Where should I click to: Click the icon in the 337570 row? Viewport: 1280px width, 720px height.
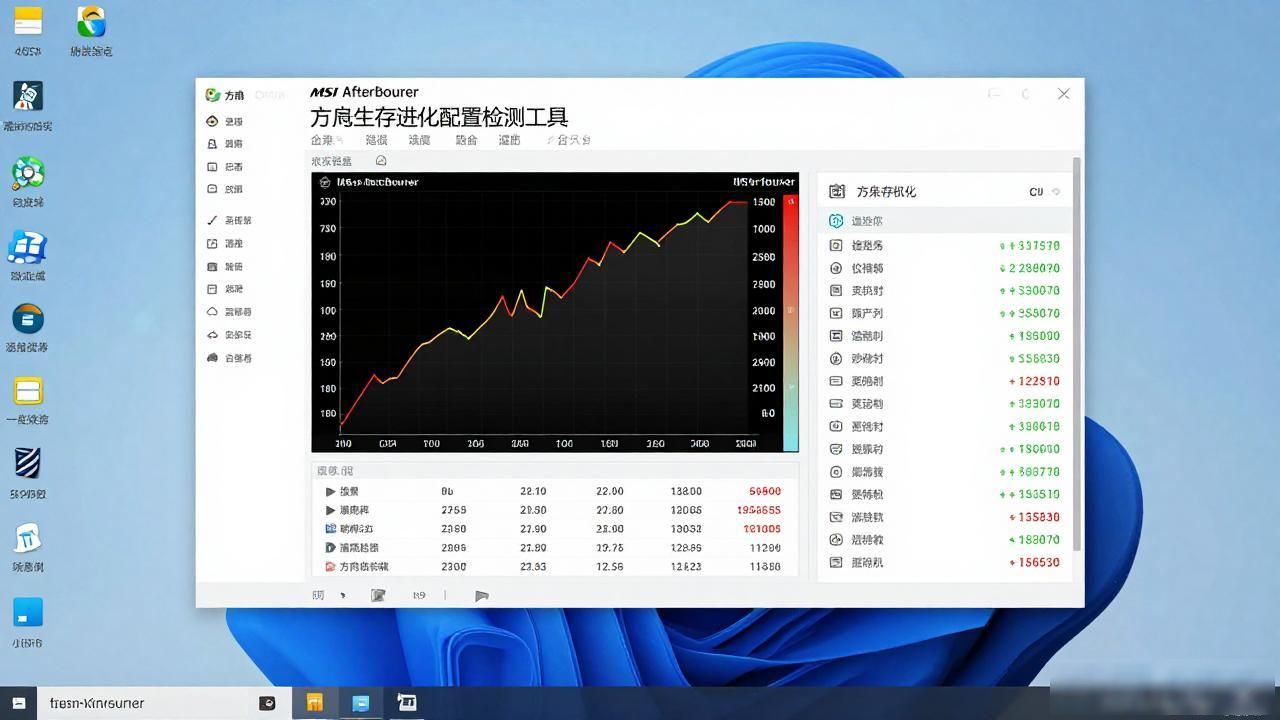[836, 245]
